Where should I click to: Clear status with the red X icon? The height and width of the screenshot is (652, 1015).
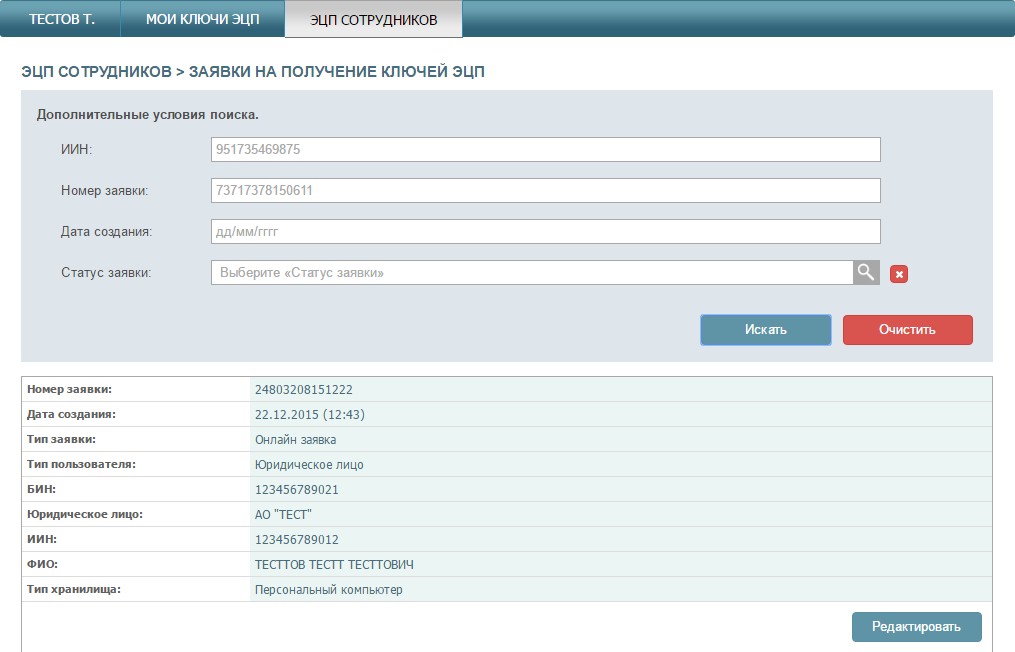click(x=898, y=274)
